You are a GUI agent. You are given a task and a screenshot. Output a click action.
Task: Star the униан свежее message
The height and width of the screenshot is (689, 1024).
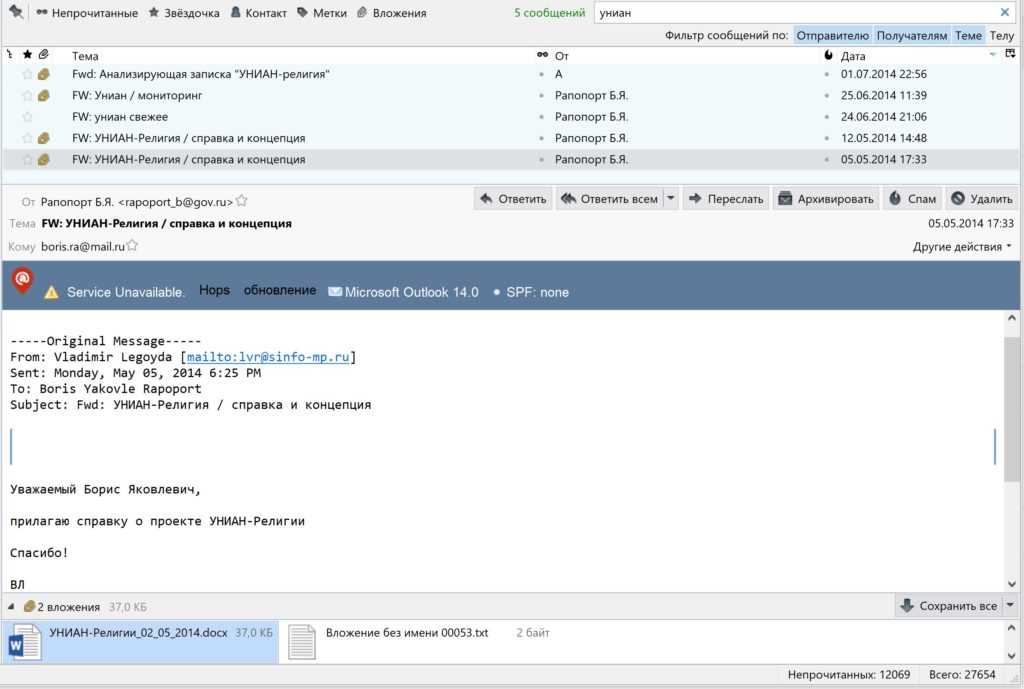[x=27, y=117]
